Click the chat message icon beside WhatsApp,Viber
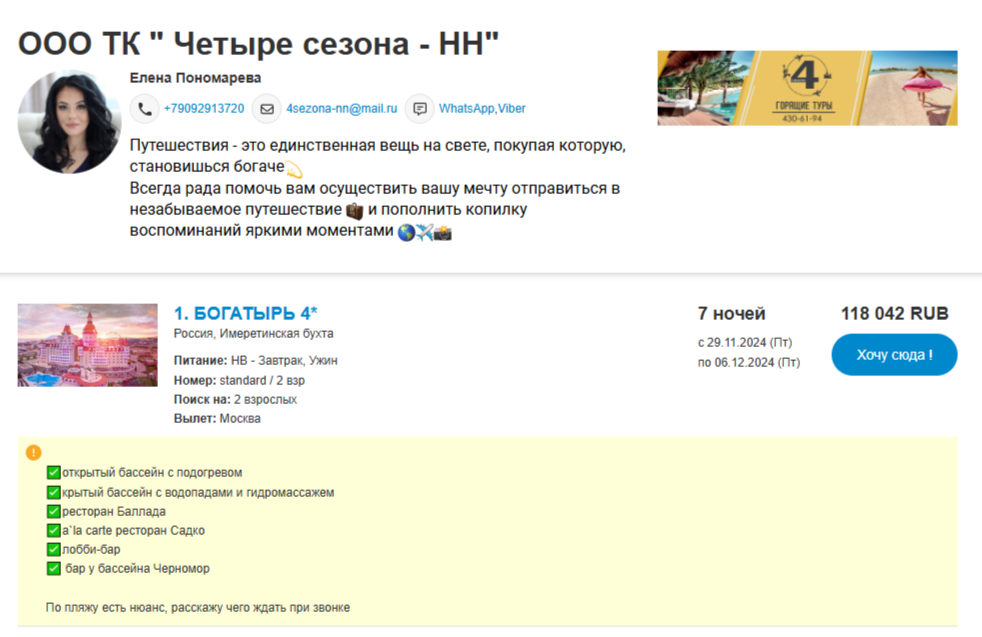The width and height of the screenshot is (982, 637). [420, 109]
